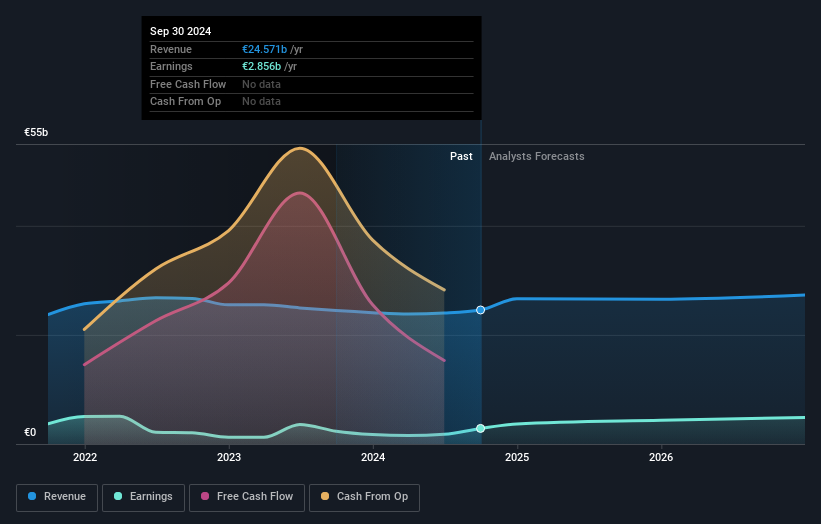821x524 pixels.
Task: Click the blue Revenue legend dot
Action: (x=32, y=496)
